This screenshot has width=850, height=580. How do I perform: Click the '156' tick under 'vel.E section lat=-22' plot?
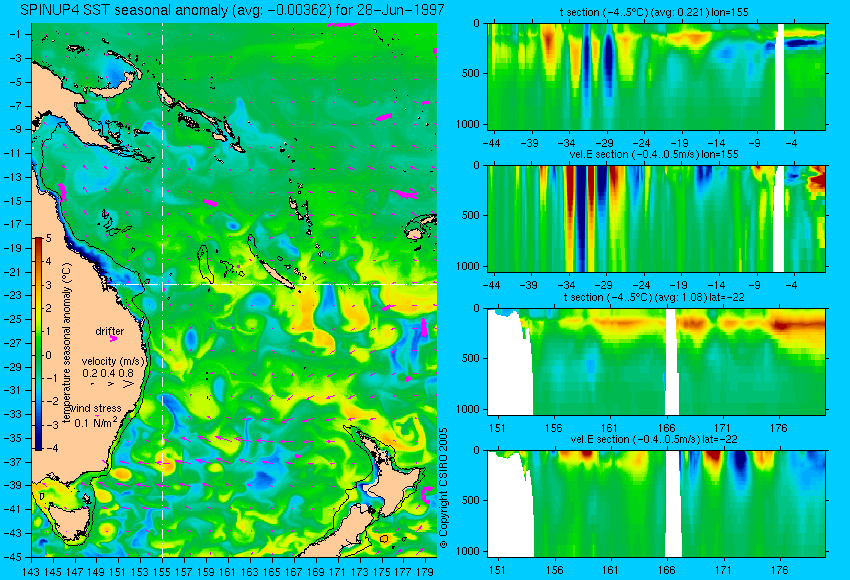click(553, 570)
